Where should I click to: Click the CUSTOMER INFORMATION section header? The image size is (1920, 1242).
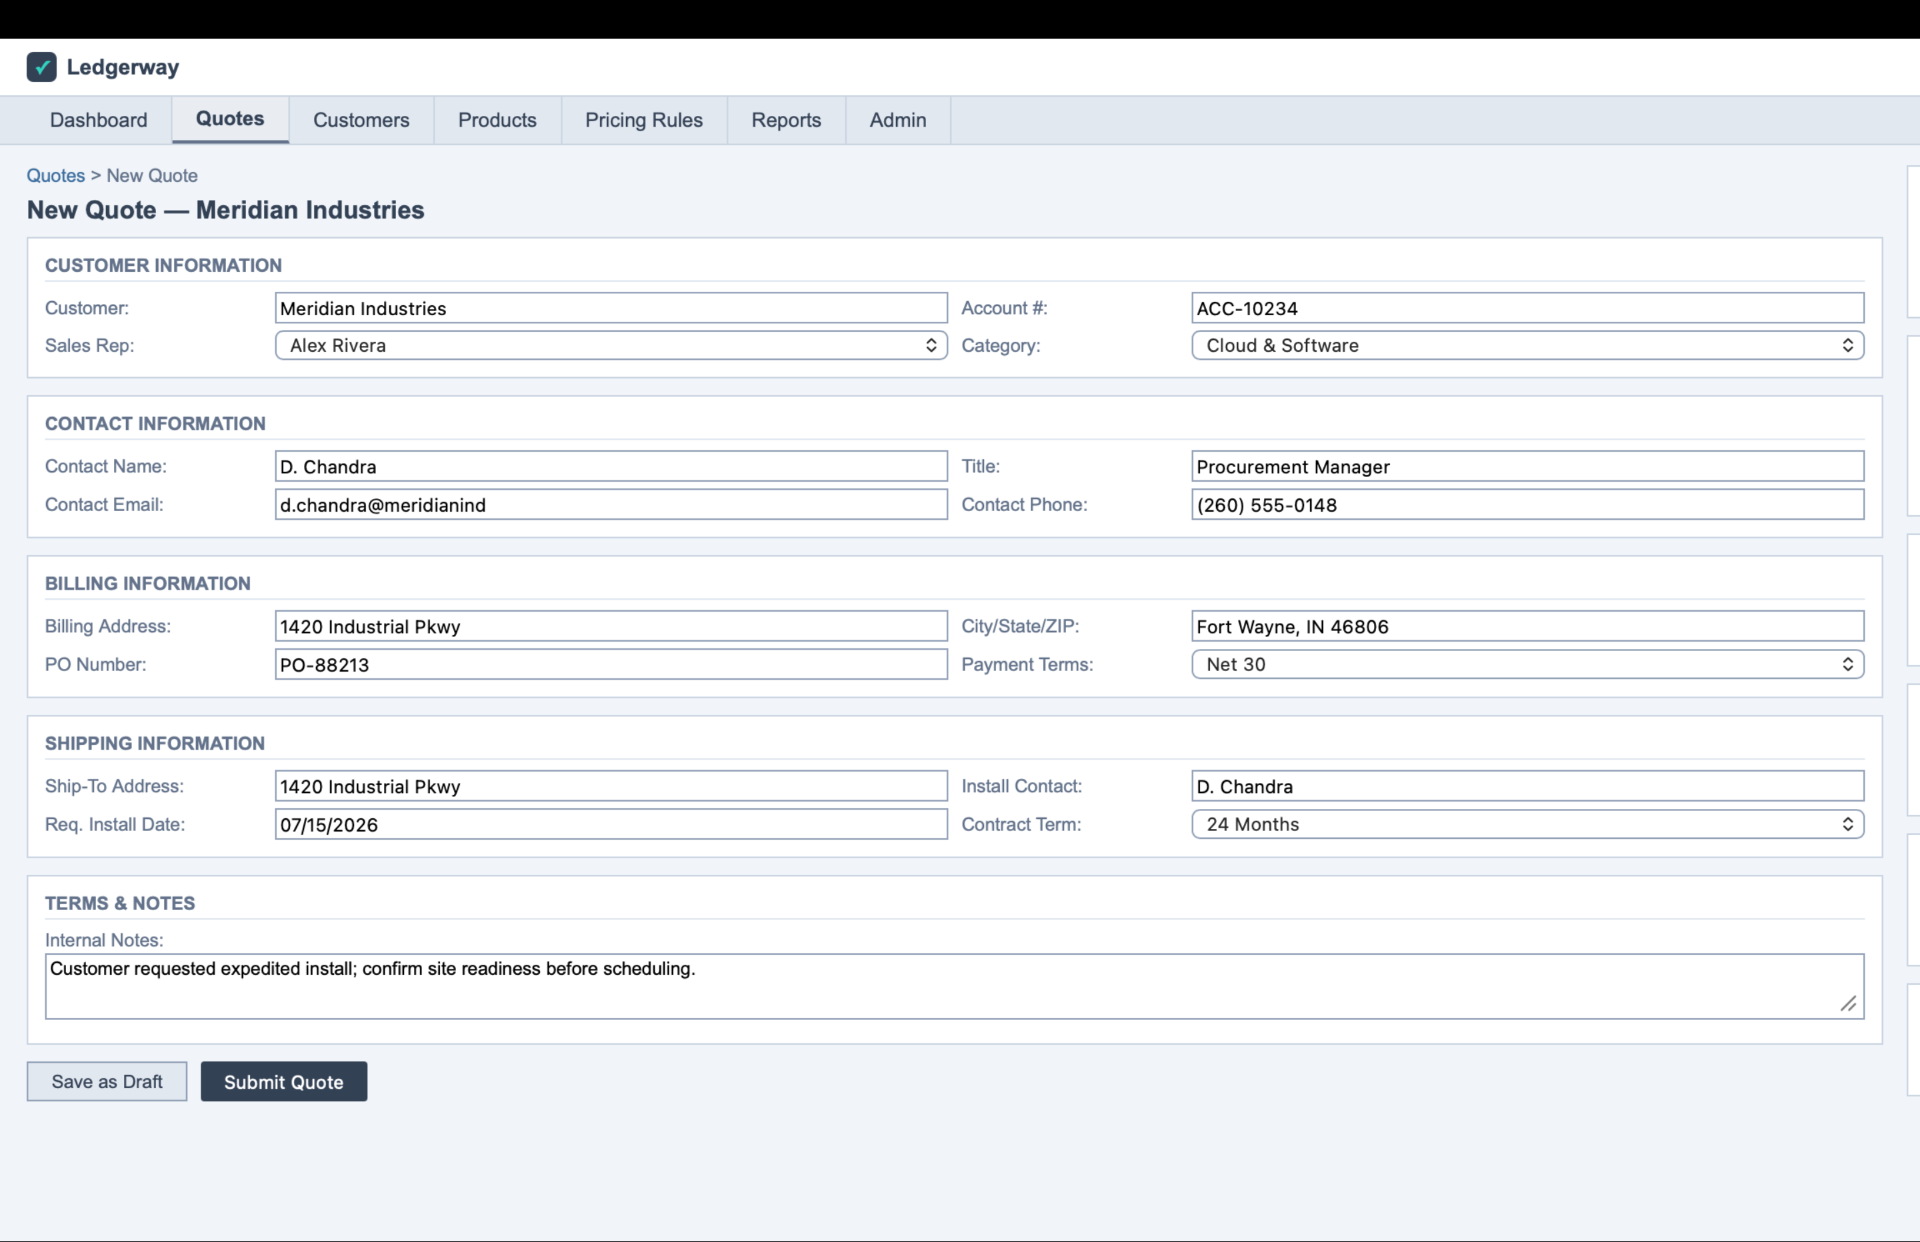click(163, 265)
